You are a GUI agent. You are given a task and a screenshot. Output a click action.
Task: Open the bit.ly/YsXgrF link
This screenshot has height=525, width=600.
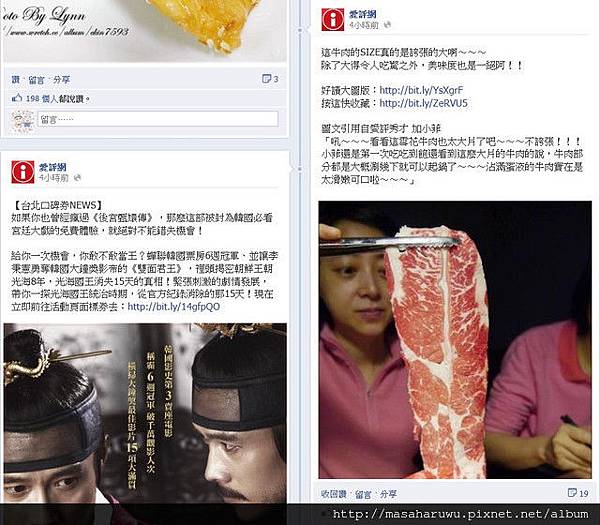421,90
